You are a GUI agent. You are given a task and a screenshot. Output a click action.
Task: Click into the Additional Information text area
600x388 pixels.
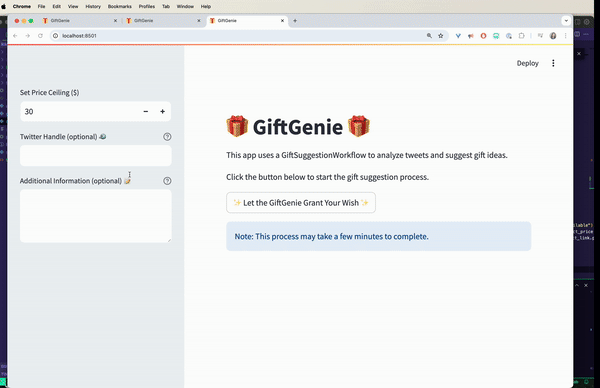tap(96, 216)
